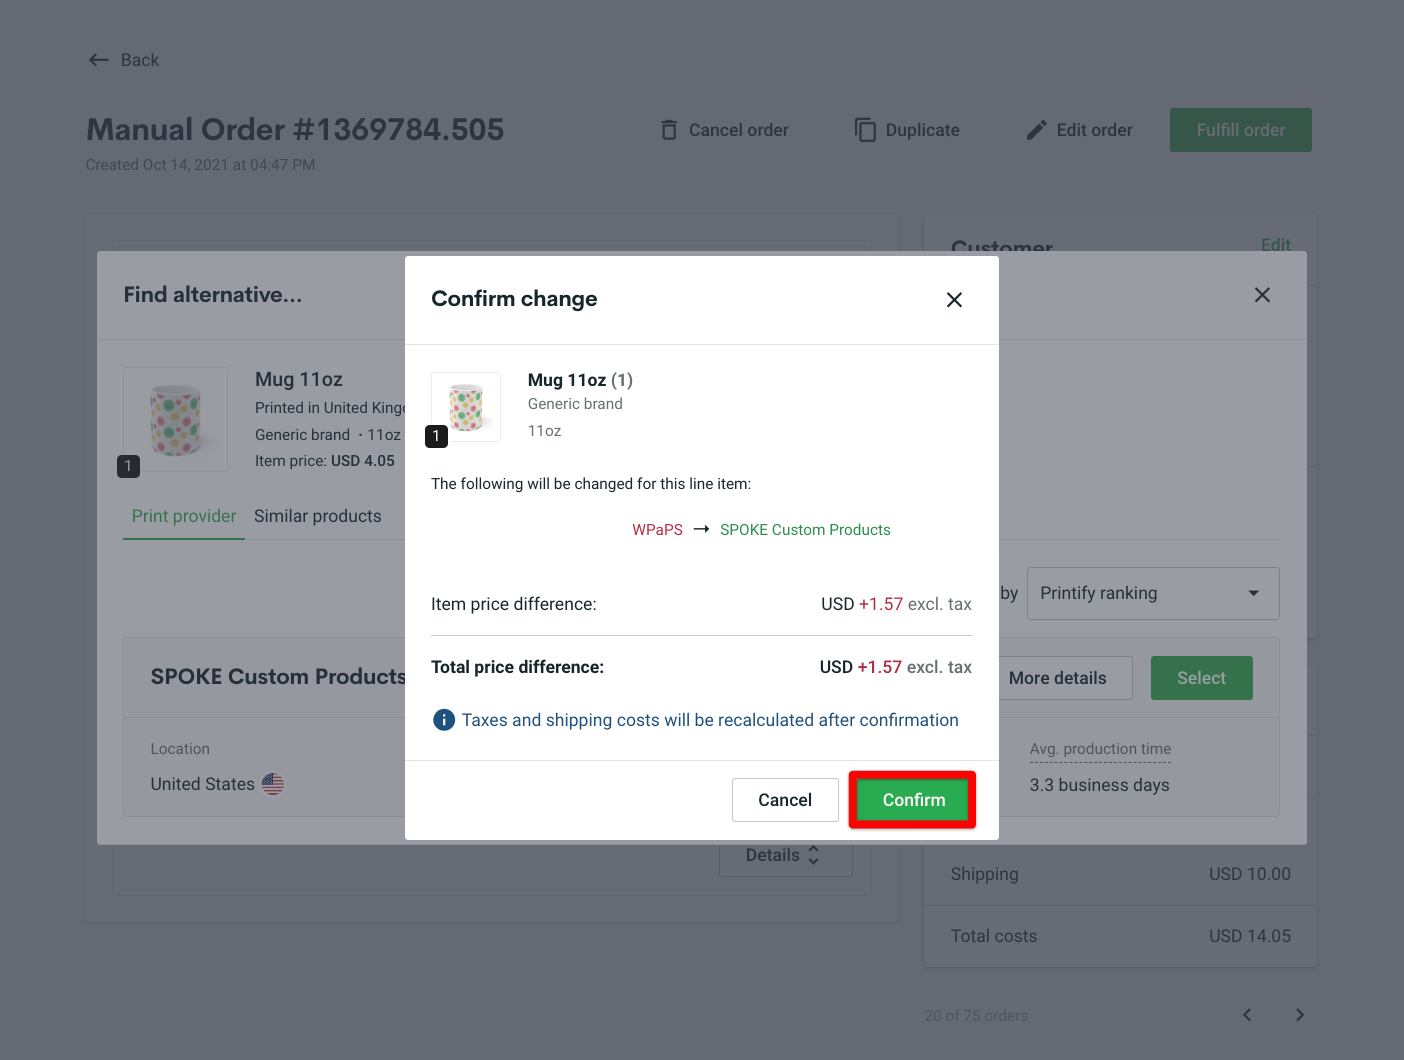
Task: Go to the next order with the right chevron
Action: [x=1299, y=1014]
